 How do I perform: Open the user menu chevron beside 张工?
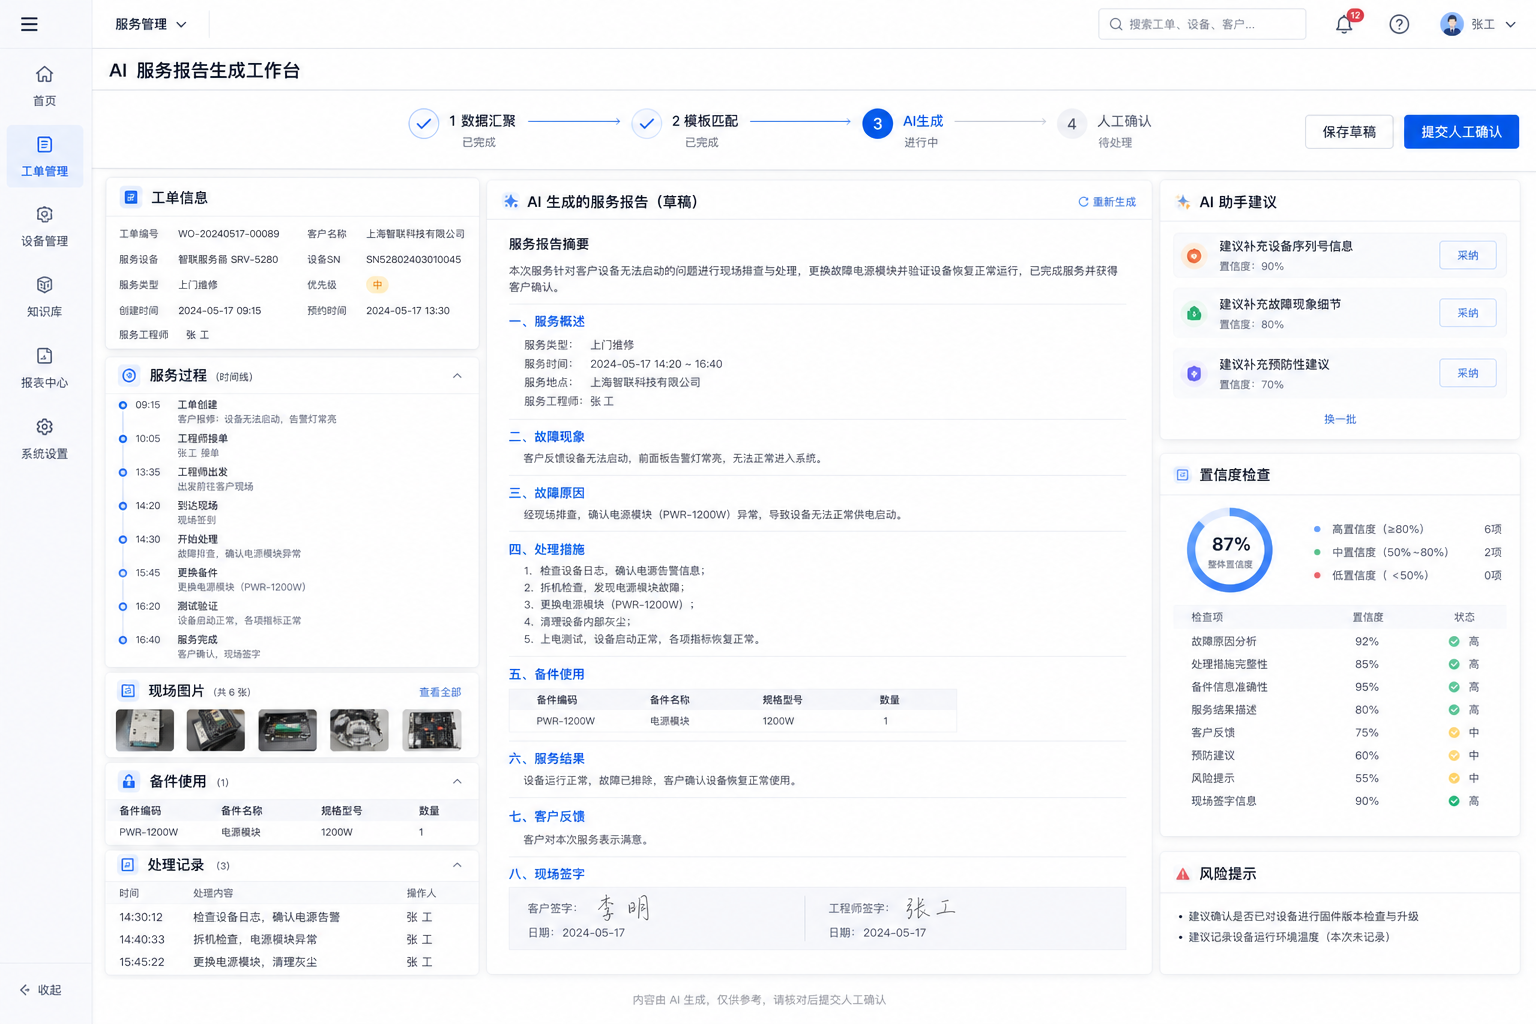[1510, 24]
